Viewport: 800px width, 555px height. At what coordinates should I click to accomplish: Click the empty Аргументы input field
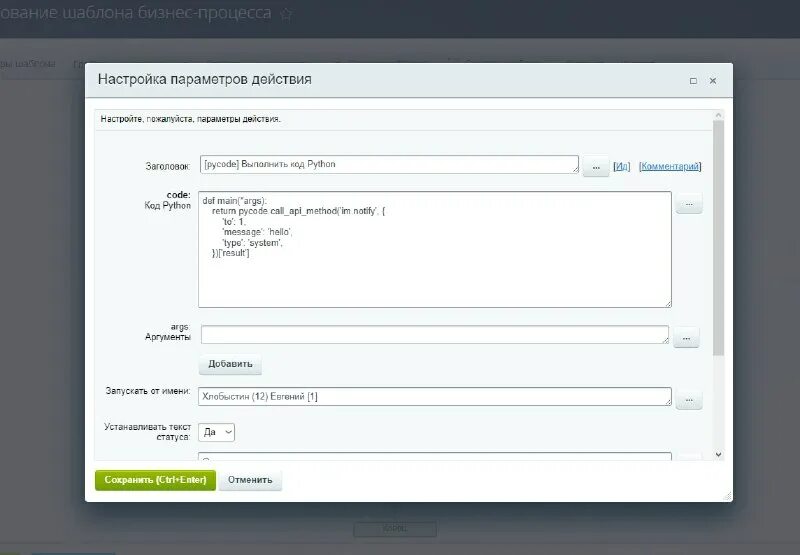pos(435,335)
